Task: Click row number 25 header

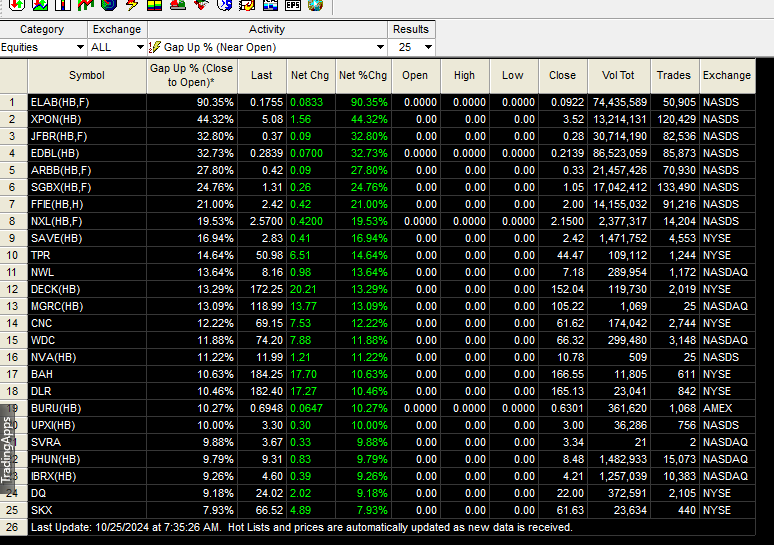Action: [x=13, y=510]
